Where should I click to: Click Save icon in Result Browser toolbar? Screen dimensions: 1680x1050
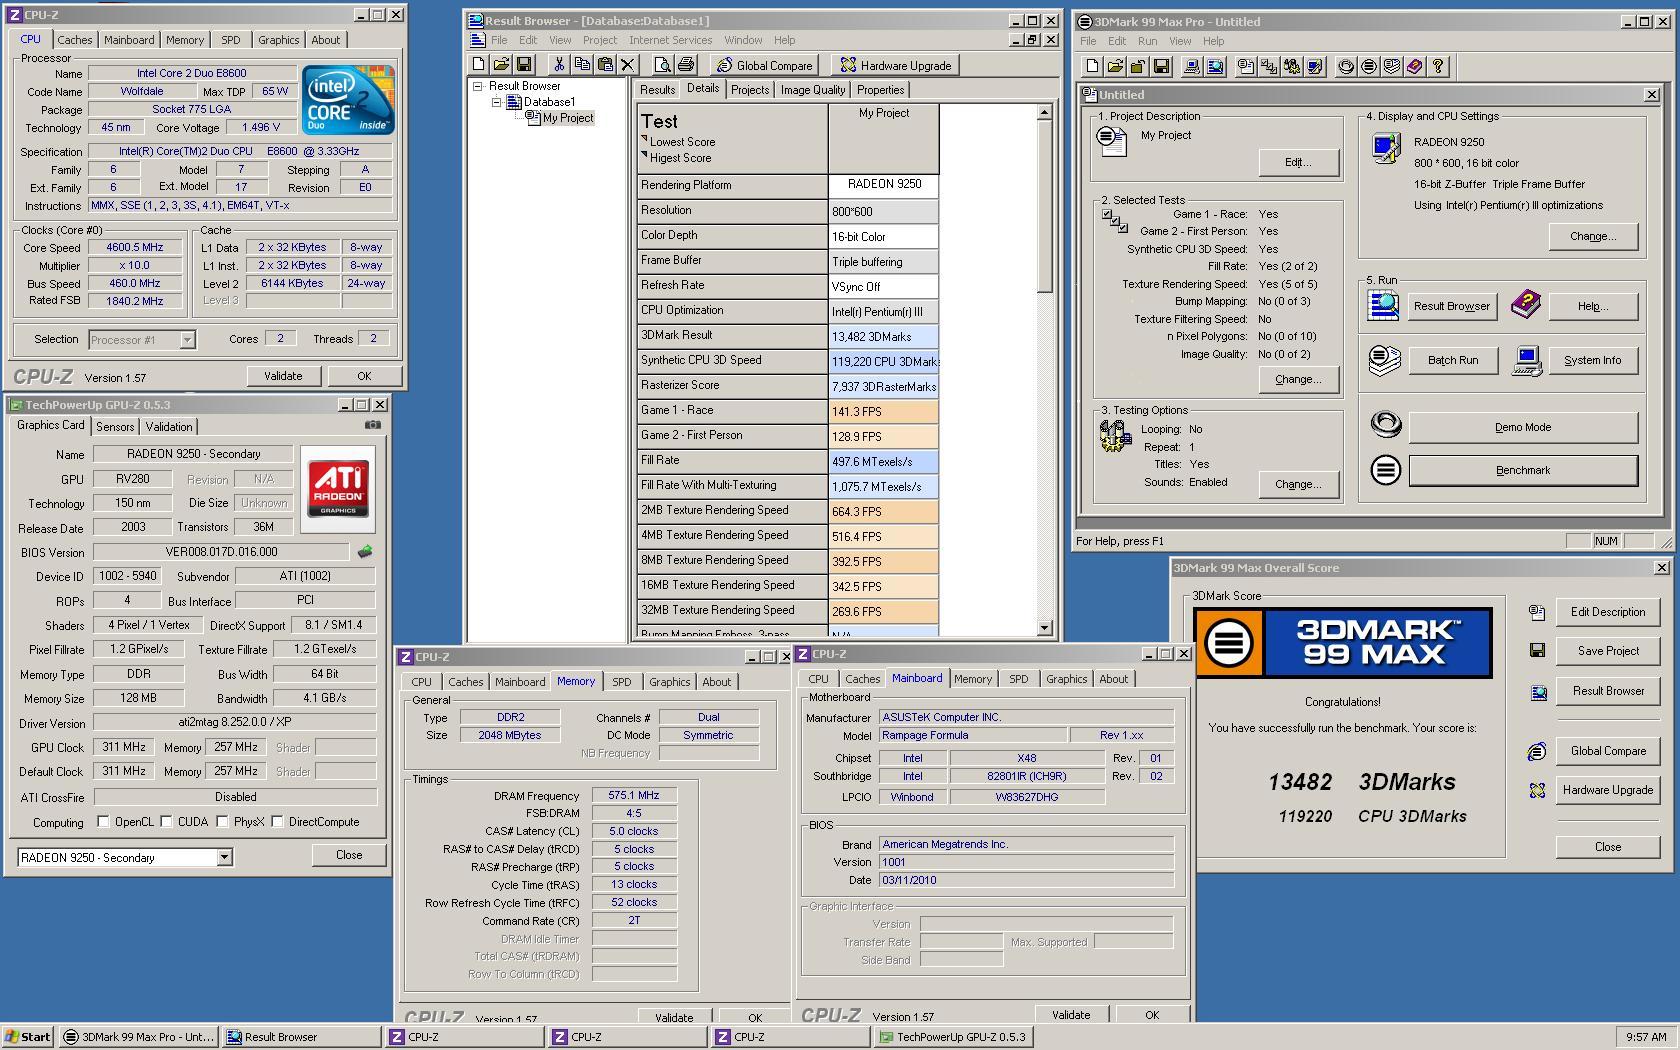[523, 65]
